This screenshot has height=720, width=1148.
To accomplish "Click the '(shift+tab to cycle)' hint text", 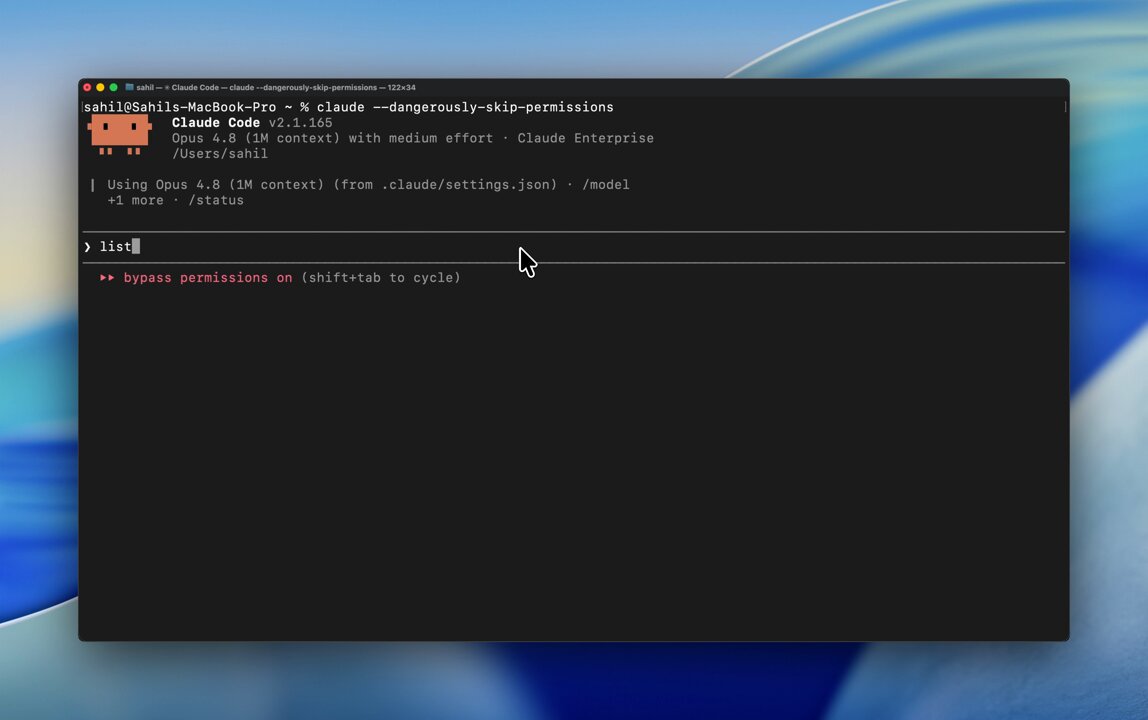I will (381, 278).
